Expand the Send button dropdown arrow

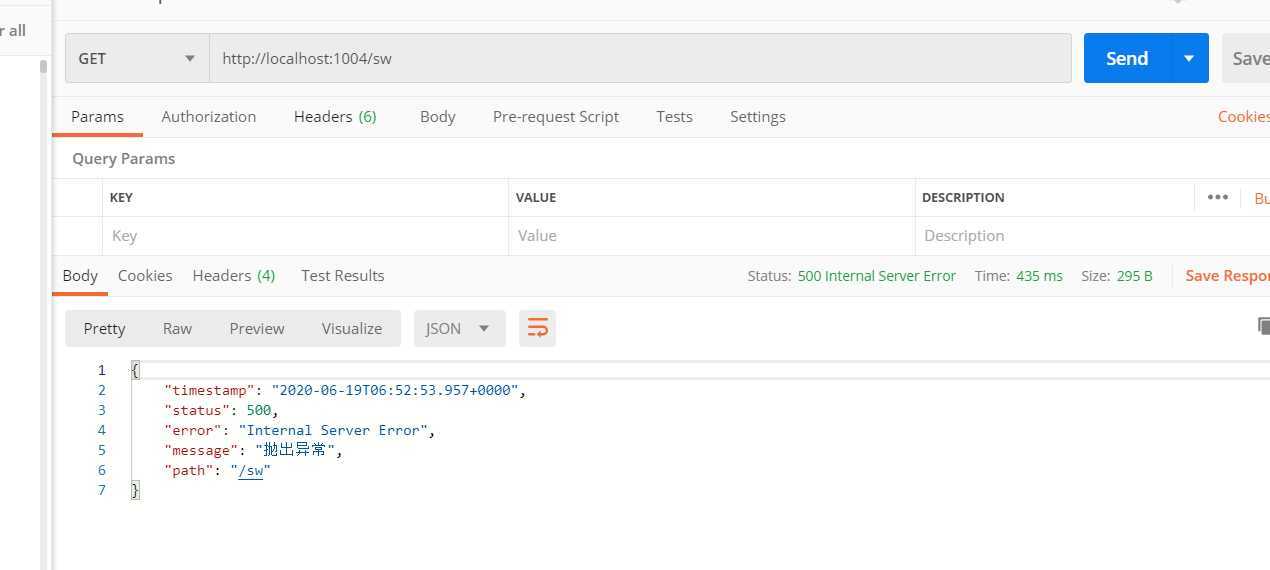pyautogui.click(x=1189, y=58)
